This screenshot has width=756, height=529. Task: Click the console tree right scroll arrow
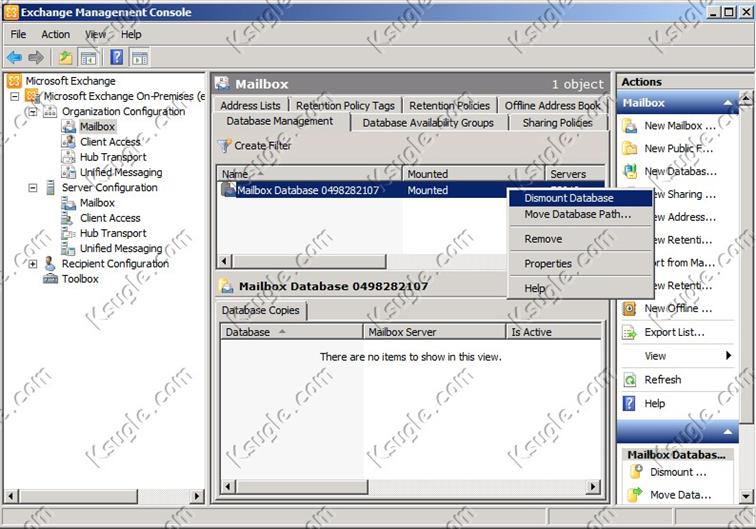coord(196,496)
